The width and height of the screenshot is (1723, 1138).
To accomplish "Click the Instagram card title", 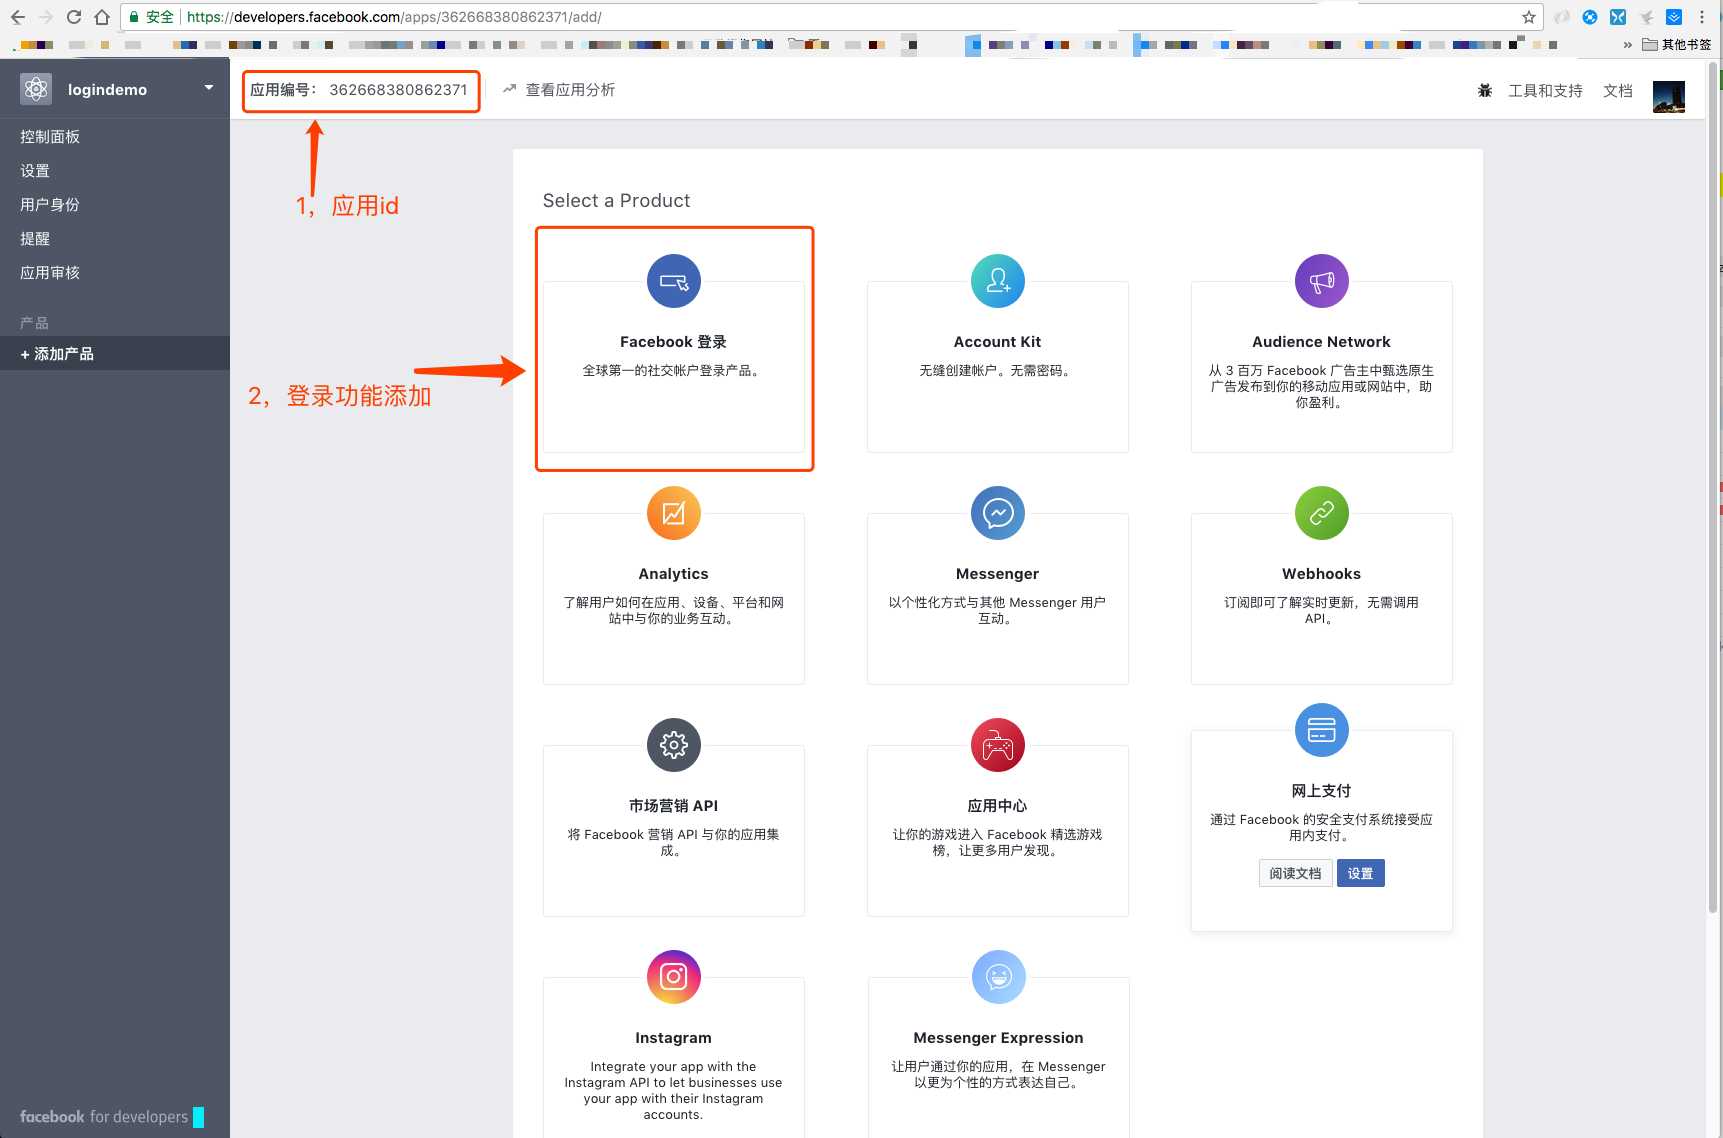I will point(673,1038).
